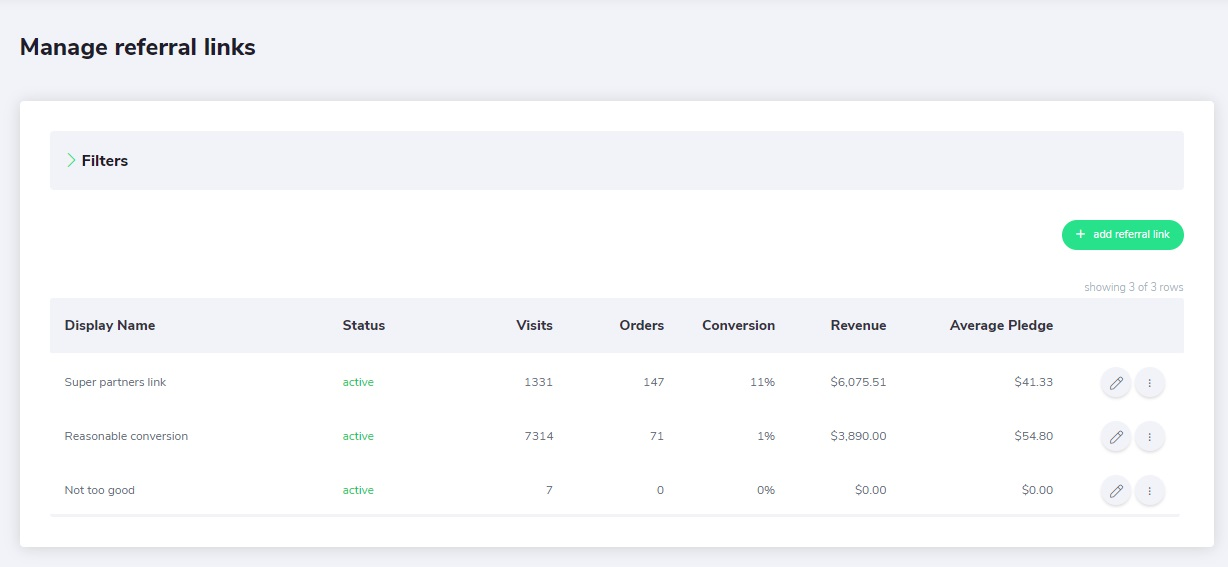Sort by Status column header
Viewport: 1228px width, 567px height.
364,325
